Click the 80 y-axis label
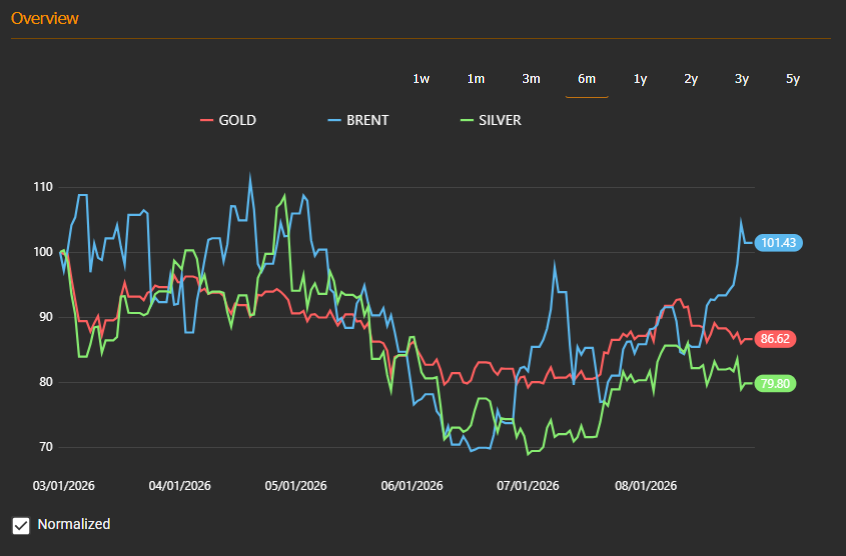846x556 pixels. pyautogui.click(x=46, y=382)
